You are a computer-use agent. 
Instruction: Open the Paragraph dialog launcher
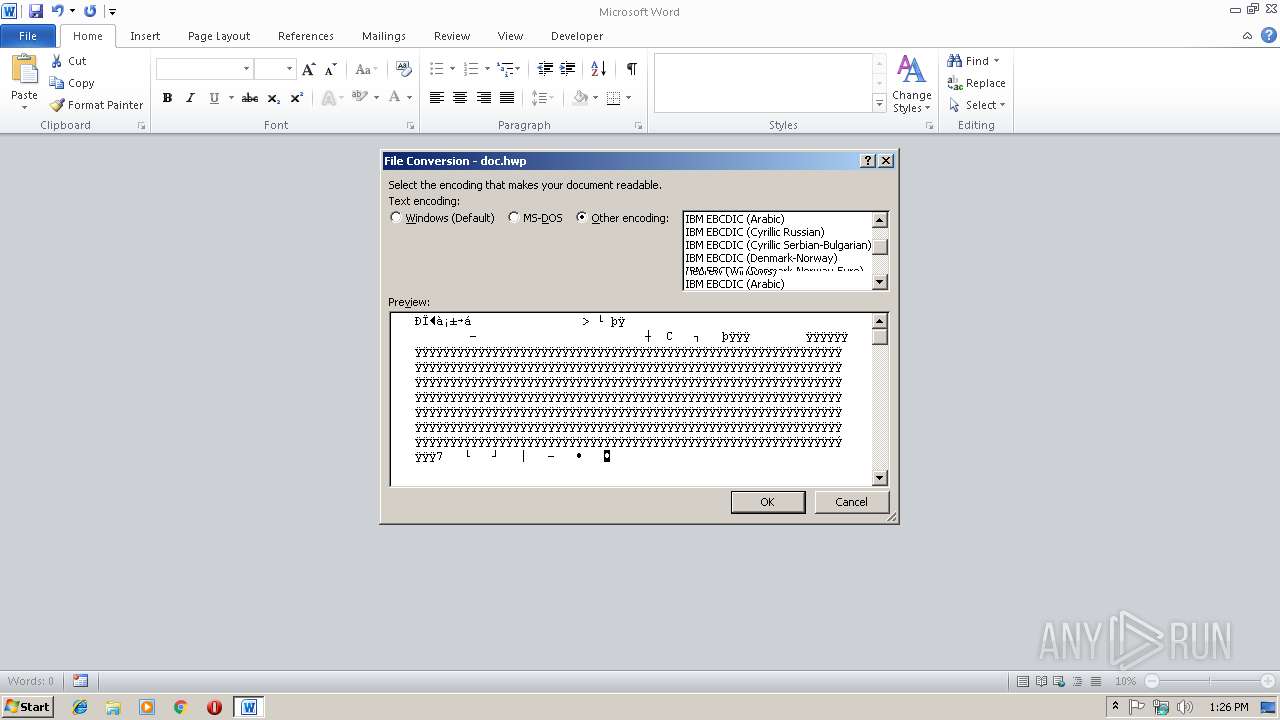[639, 126]
